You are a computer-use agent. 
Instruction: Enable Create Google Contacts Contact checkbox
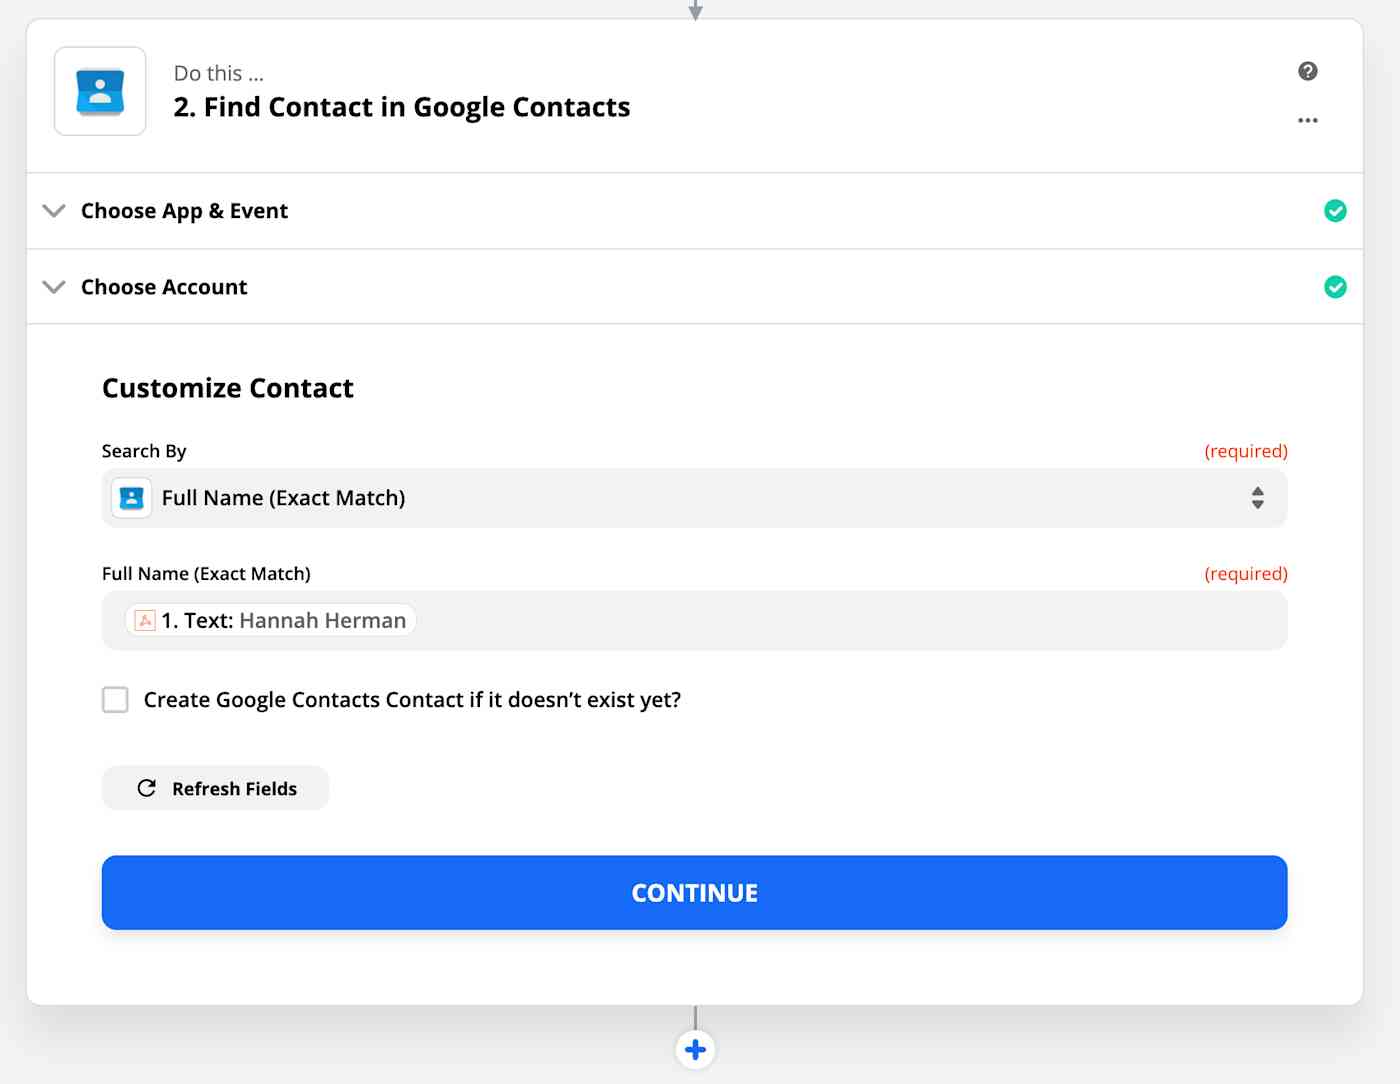click(x=116, y=700)
